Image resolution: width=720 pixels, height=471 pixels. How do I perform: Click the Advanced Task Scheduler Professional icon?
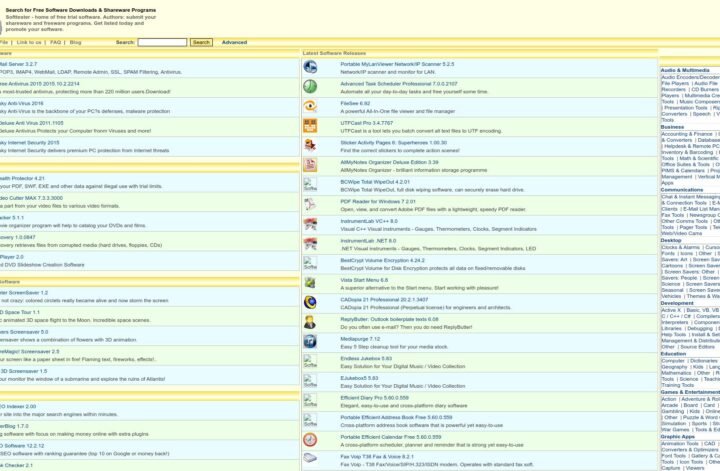310,86
